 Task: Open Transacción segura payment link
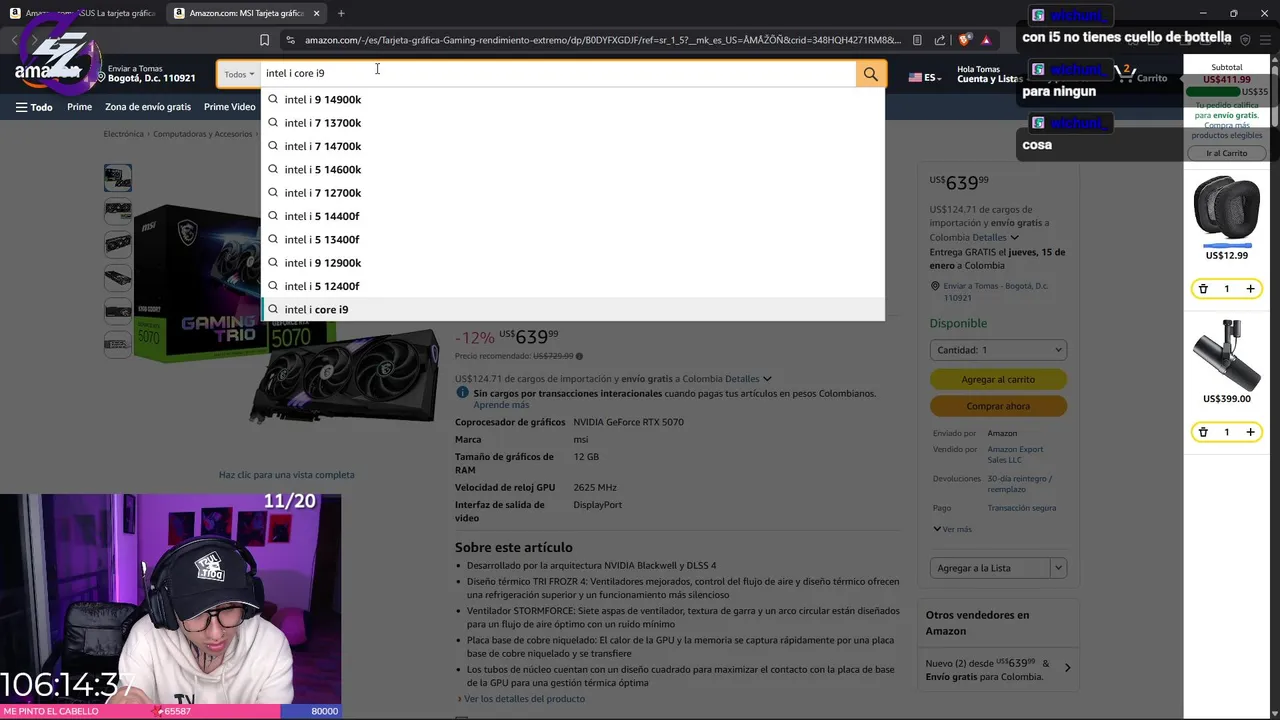pos(1021,508)
